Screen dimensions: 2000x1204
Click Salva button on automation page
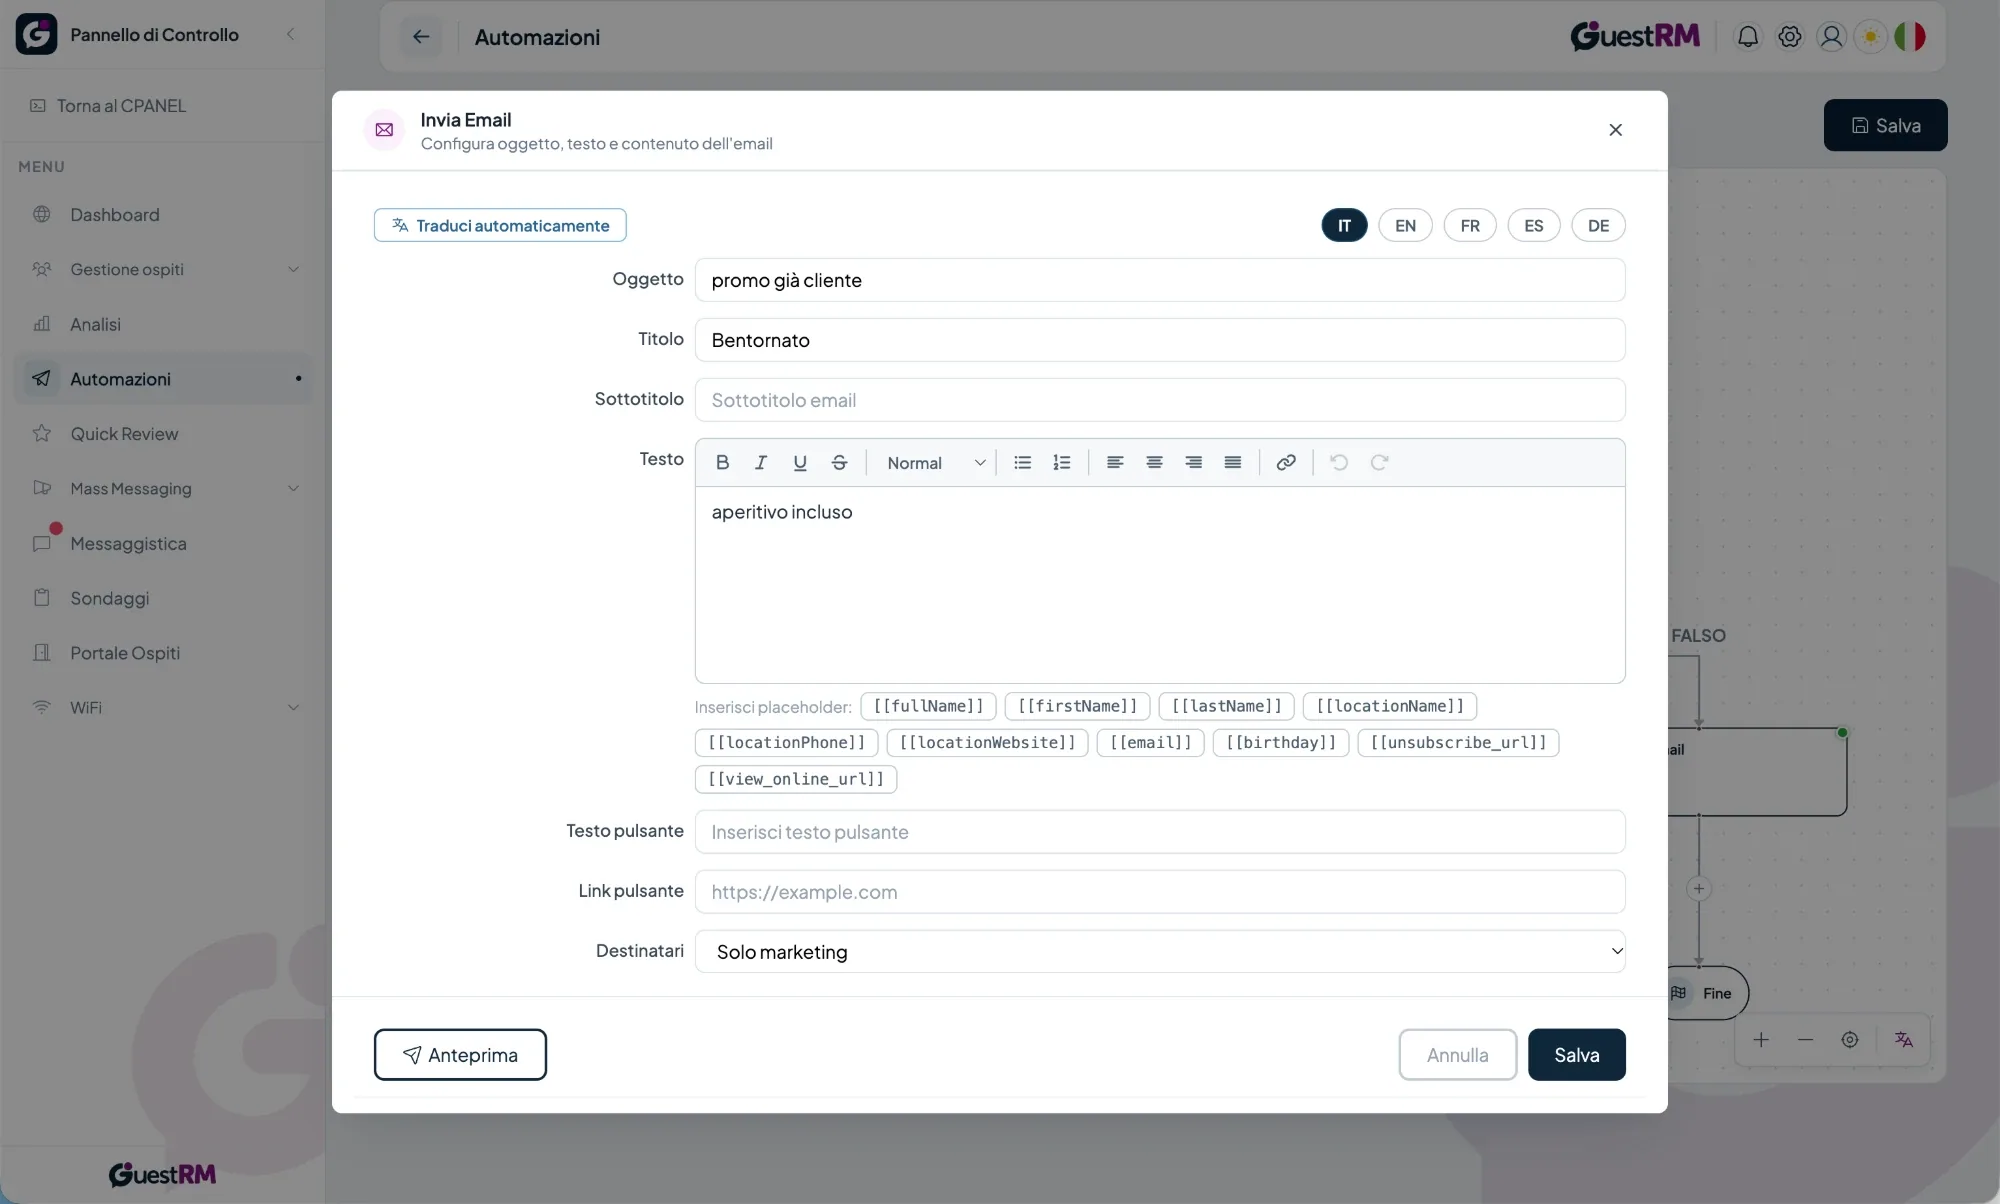(x=1885, y=125)
